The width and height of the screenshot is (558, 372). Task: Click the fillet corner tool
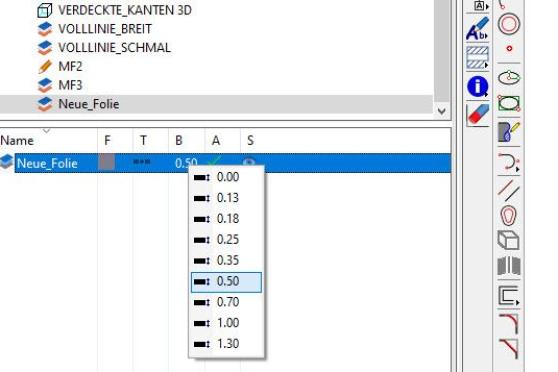click(x=509, y=323)
